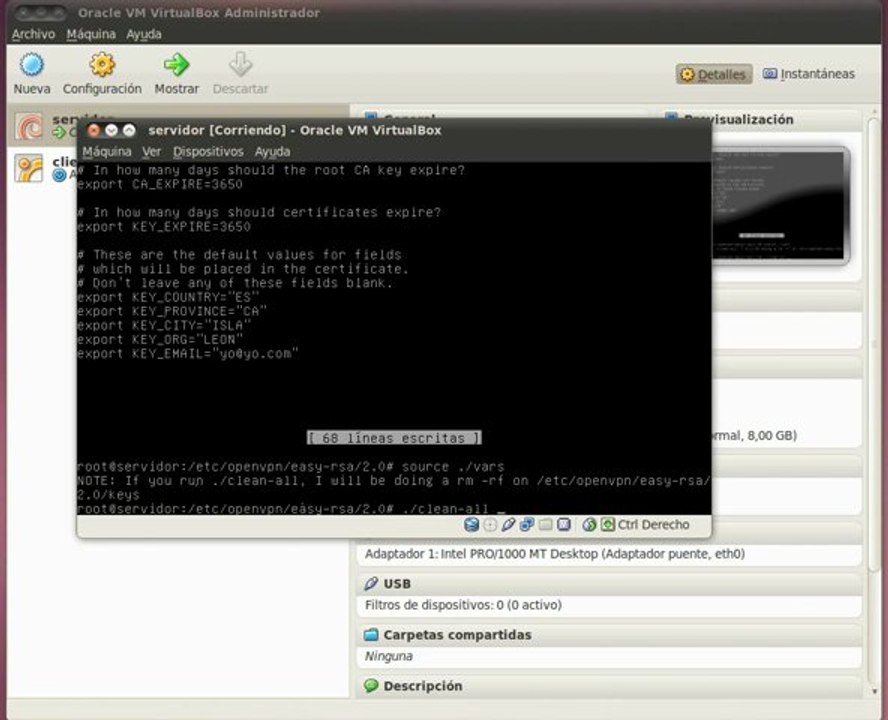Image resolution: width=888 pixels, height=720 pixels.
Task: Click the optical disc status icon
Action: pos(490,525)
